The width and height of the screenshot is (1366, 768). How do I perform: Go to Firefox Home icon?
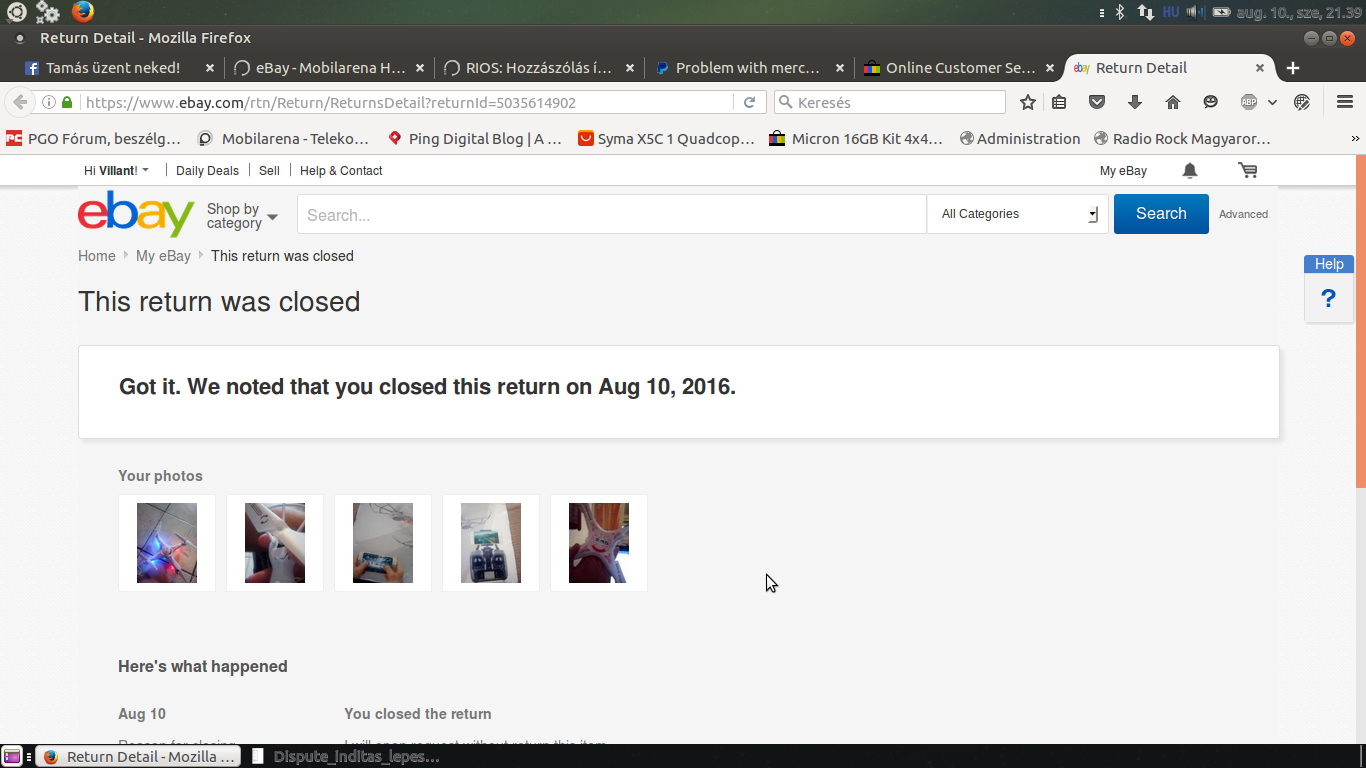click(1173, 102)
